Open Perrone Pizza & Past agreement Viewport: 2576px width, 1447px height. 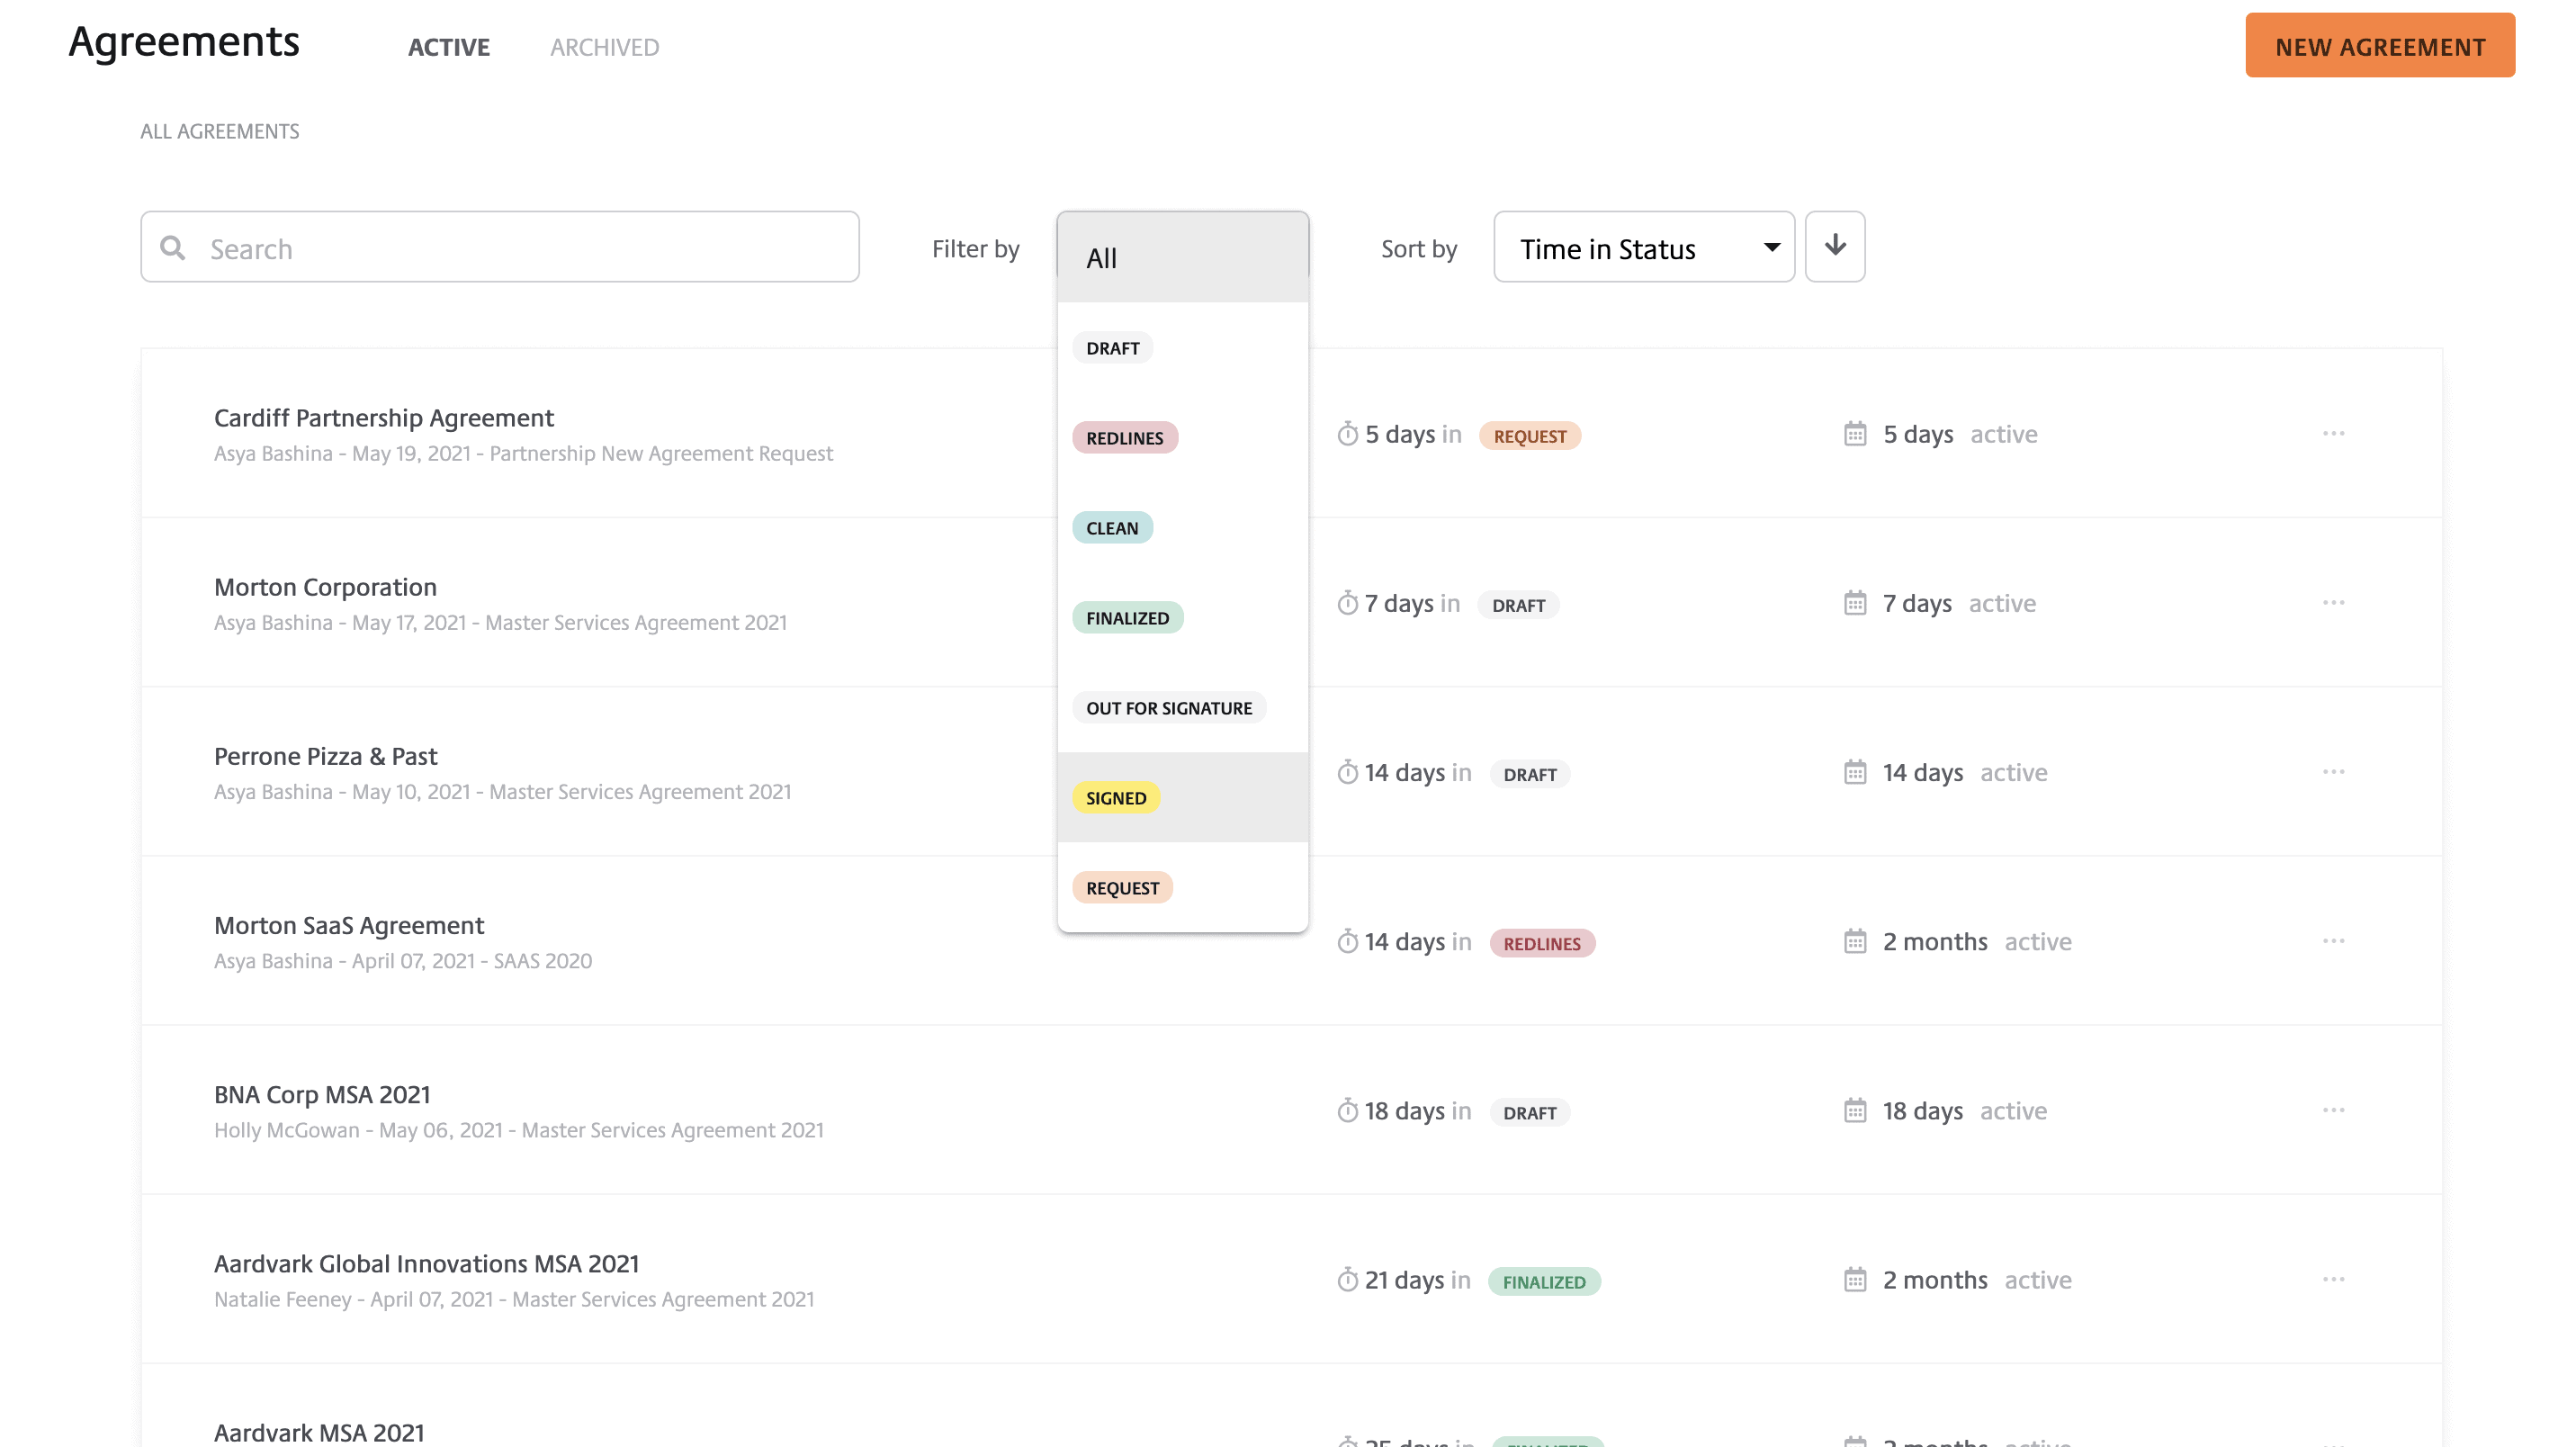click(x=325, y=755)
